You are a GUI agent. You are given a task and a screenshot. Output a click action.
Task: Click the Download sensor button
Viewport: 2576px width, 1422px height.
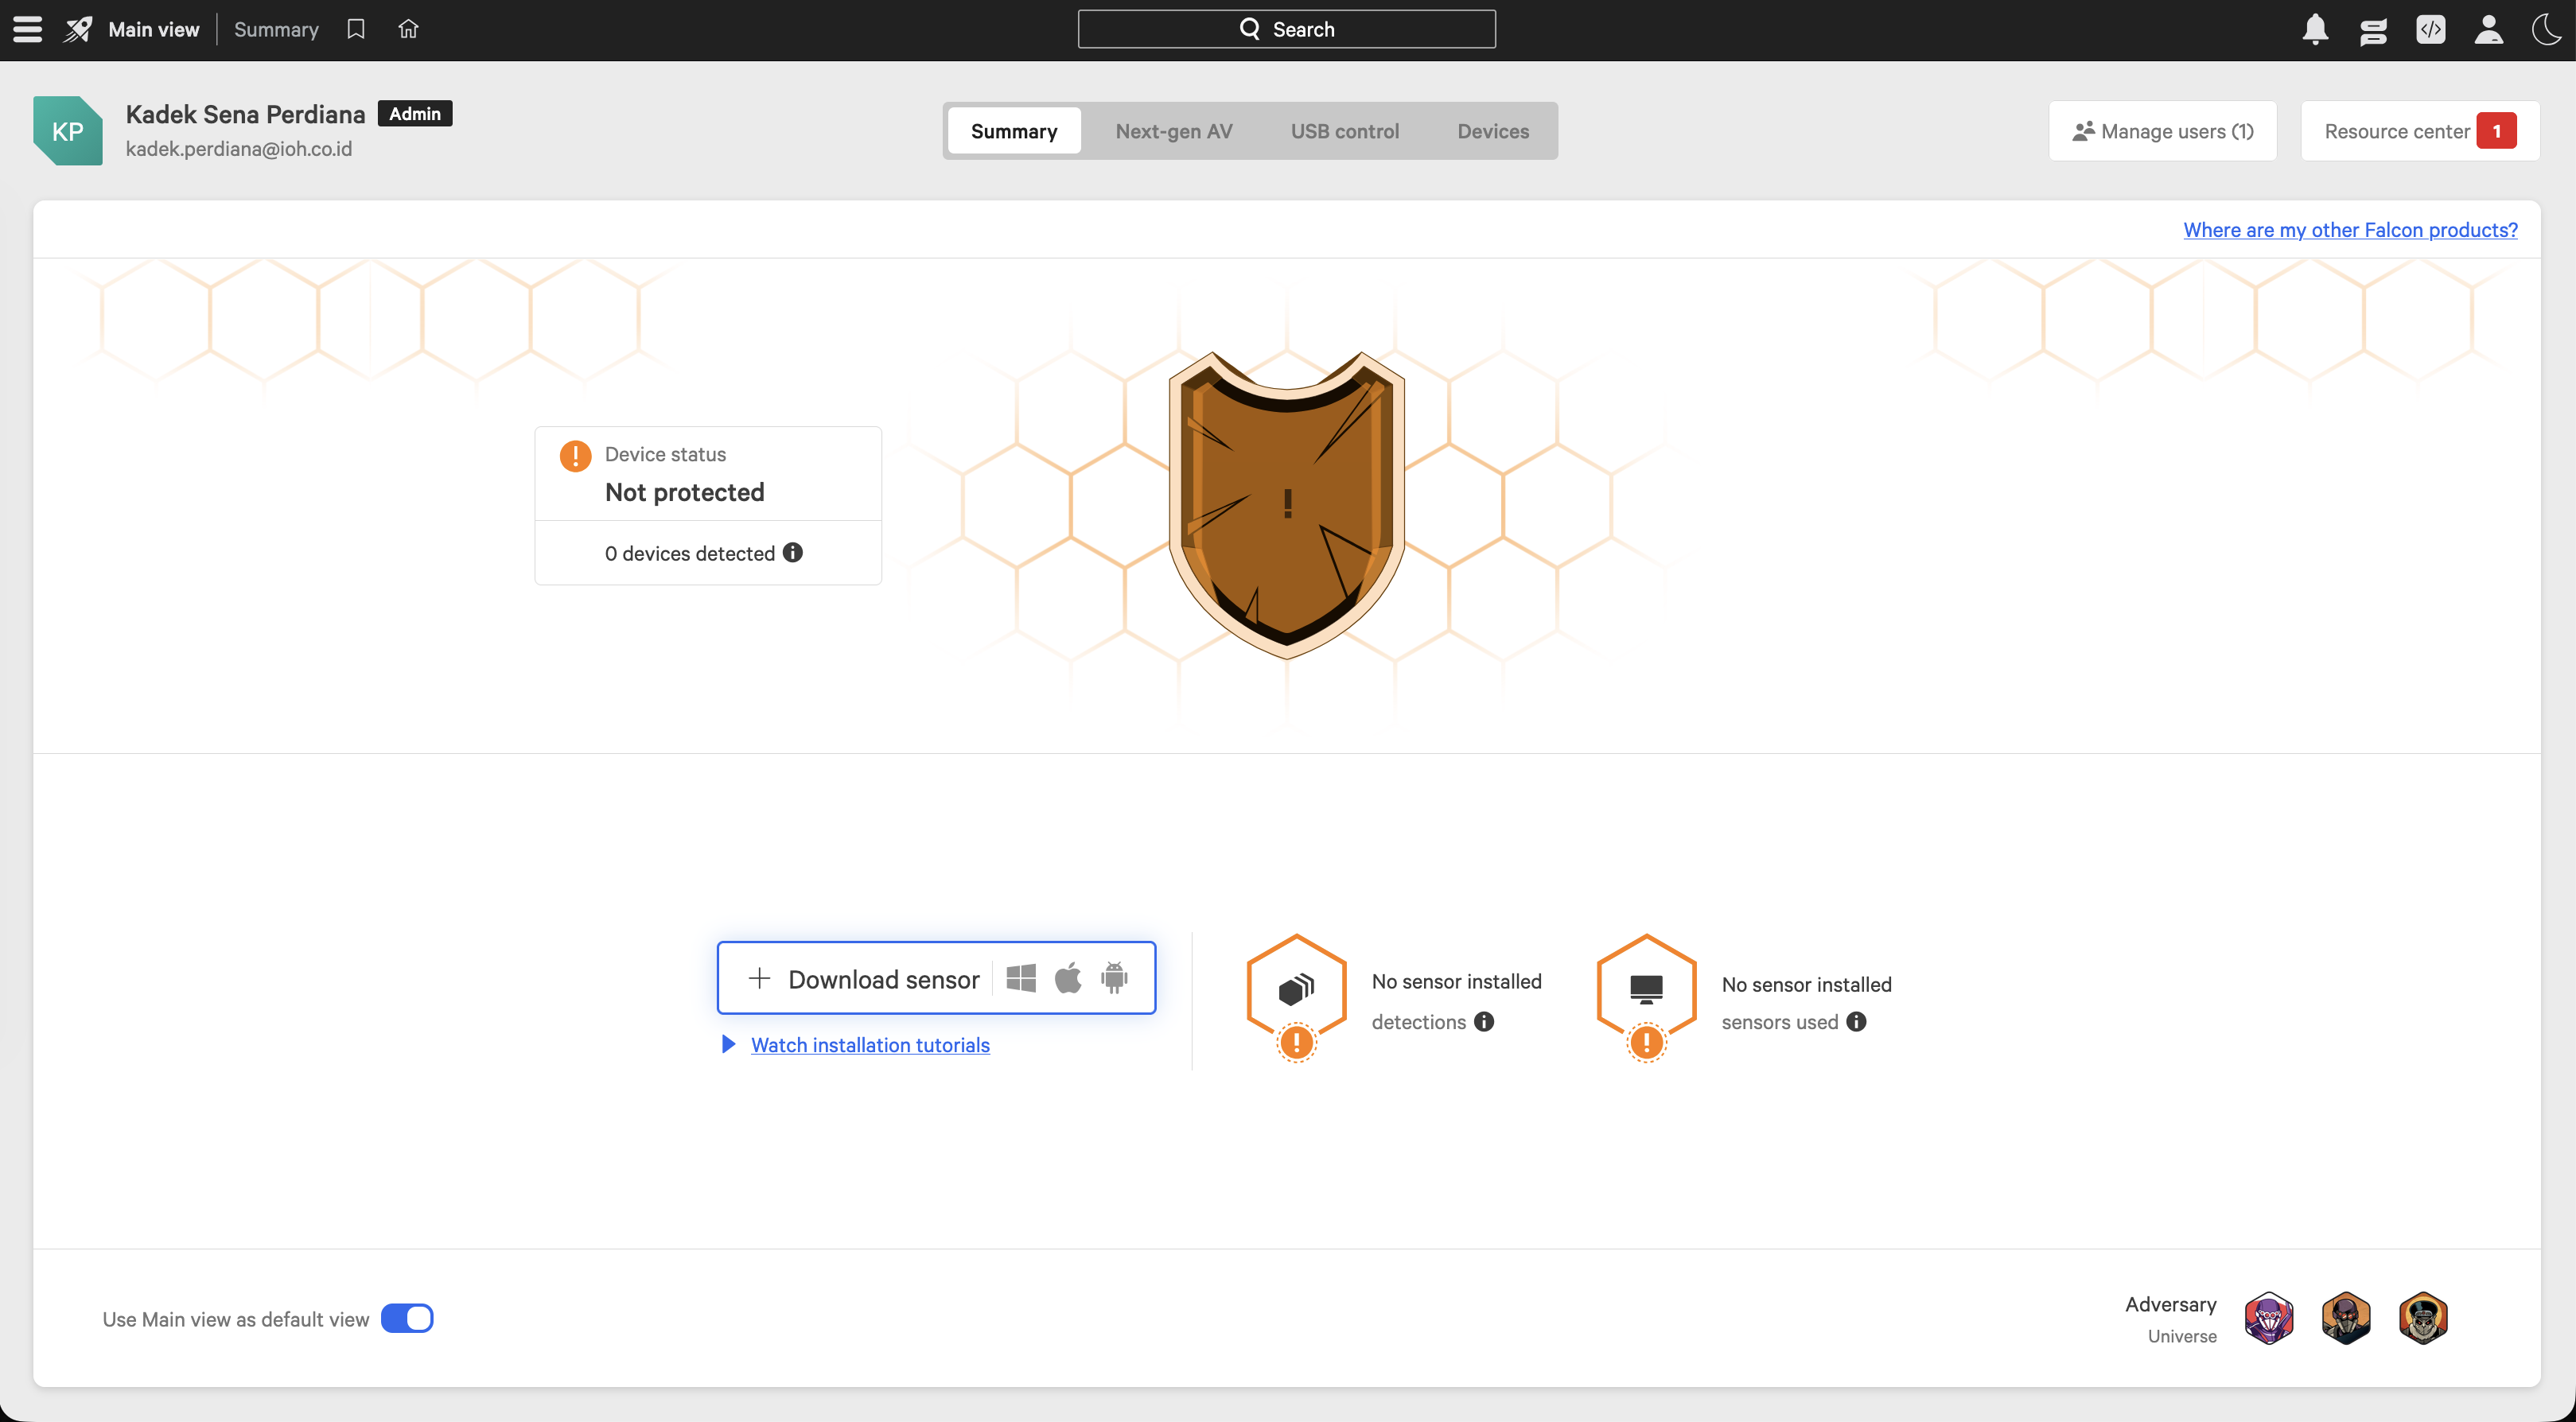click(x=936, y=978)
